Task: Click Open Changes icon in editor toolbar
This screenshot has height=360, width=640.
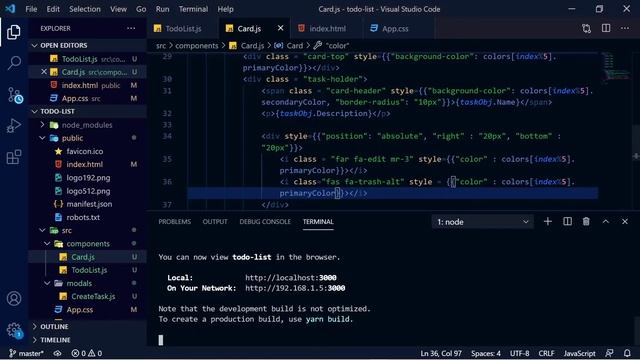Action: coord(587,28)
